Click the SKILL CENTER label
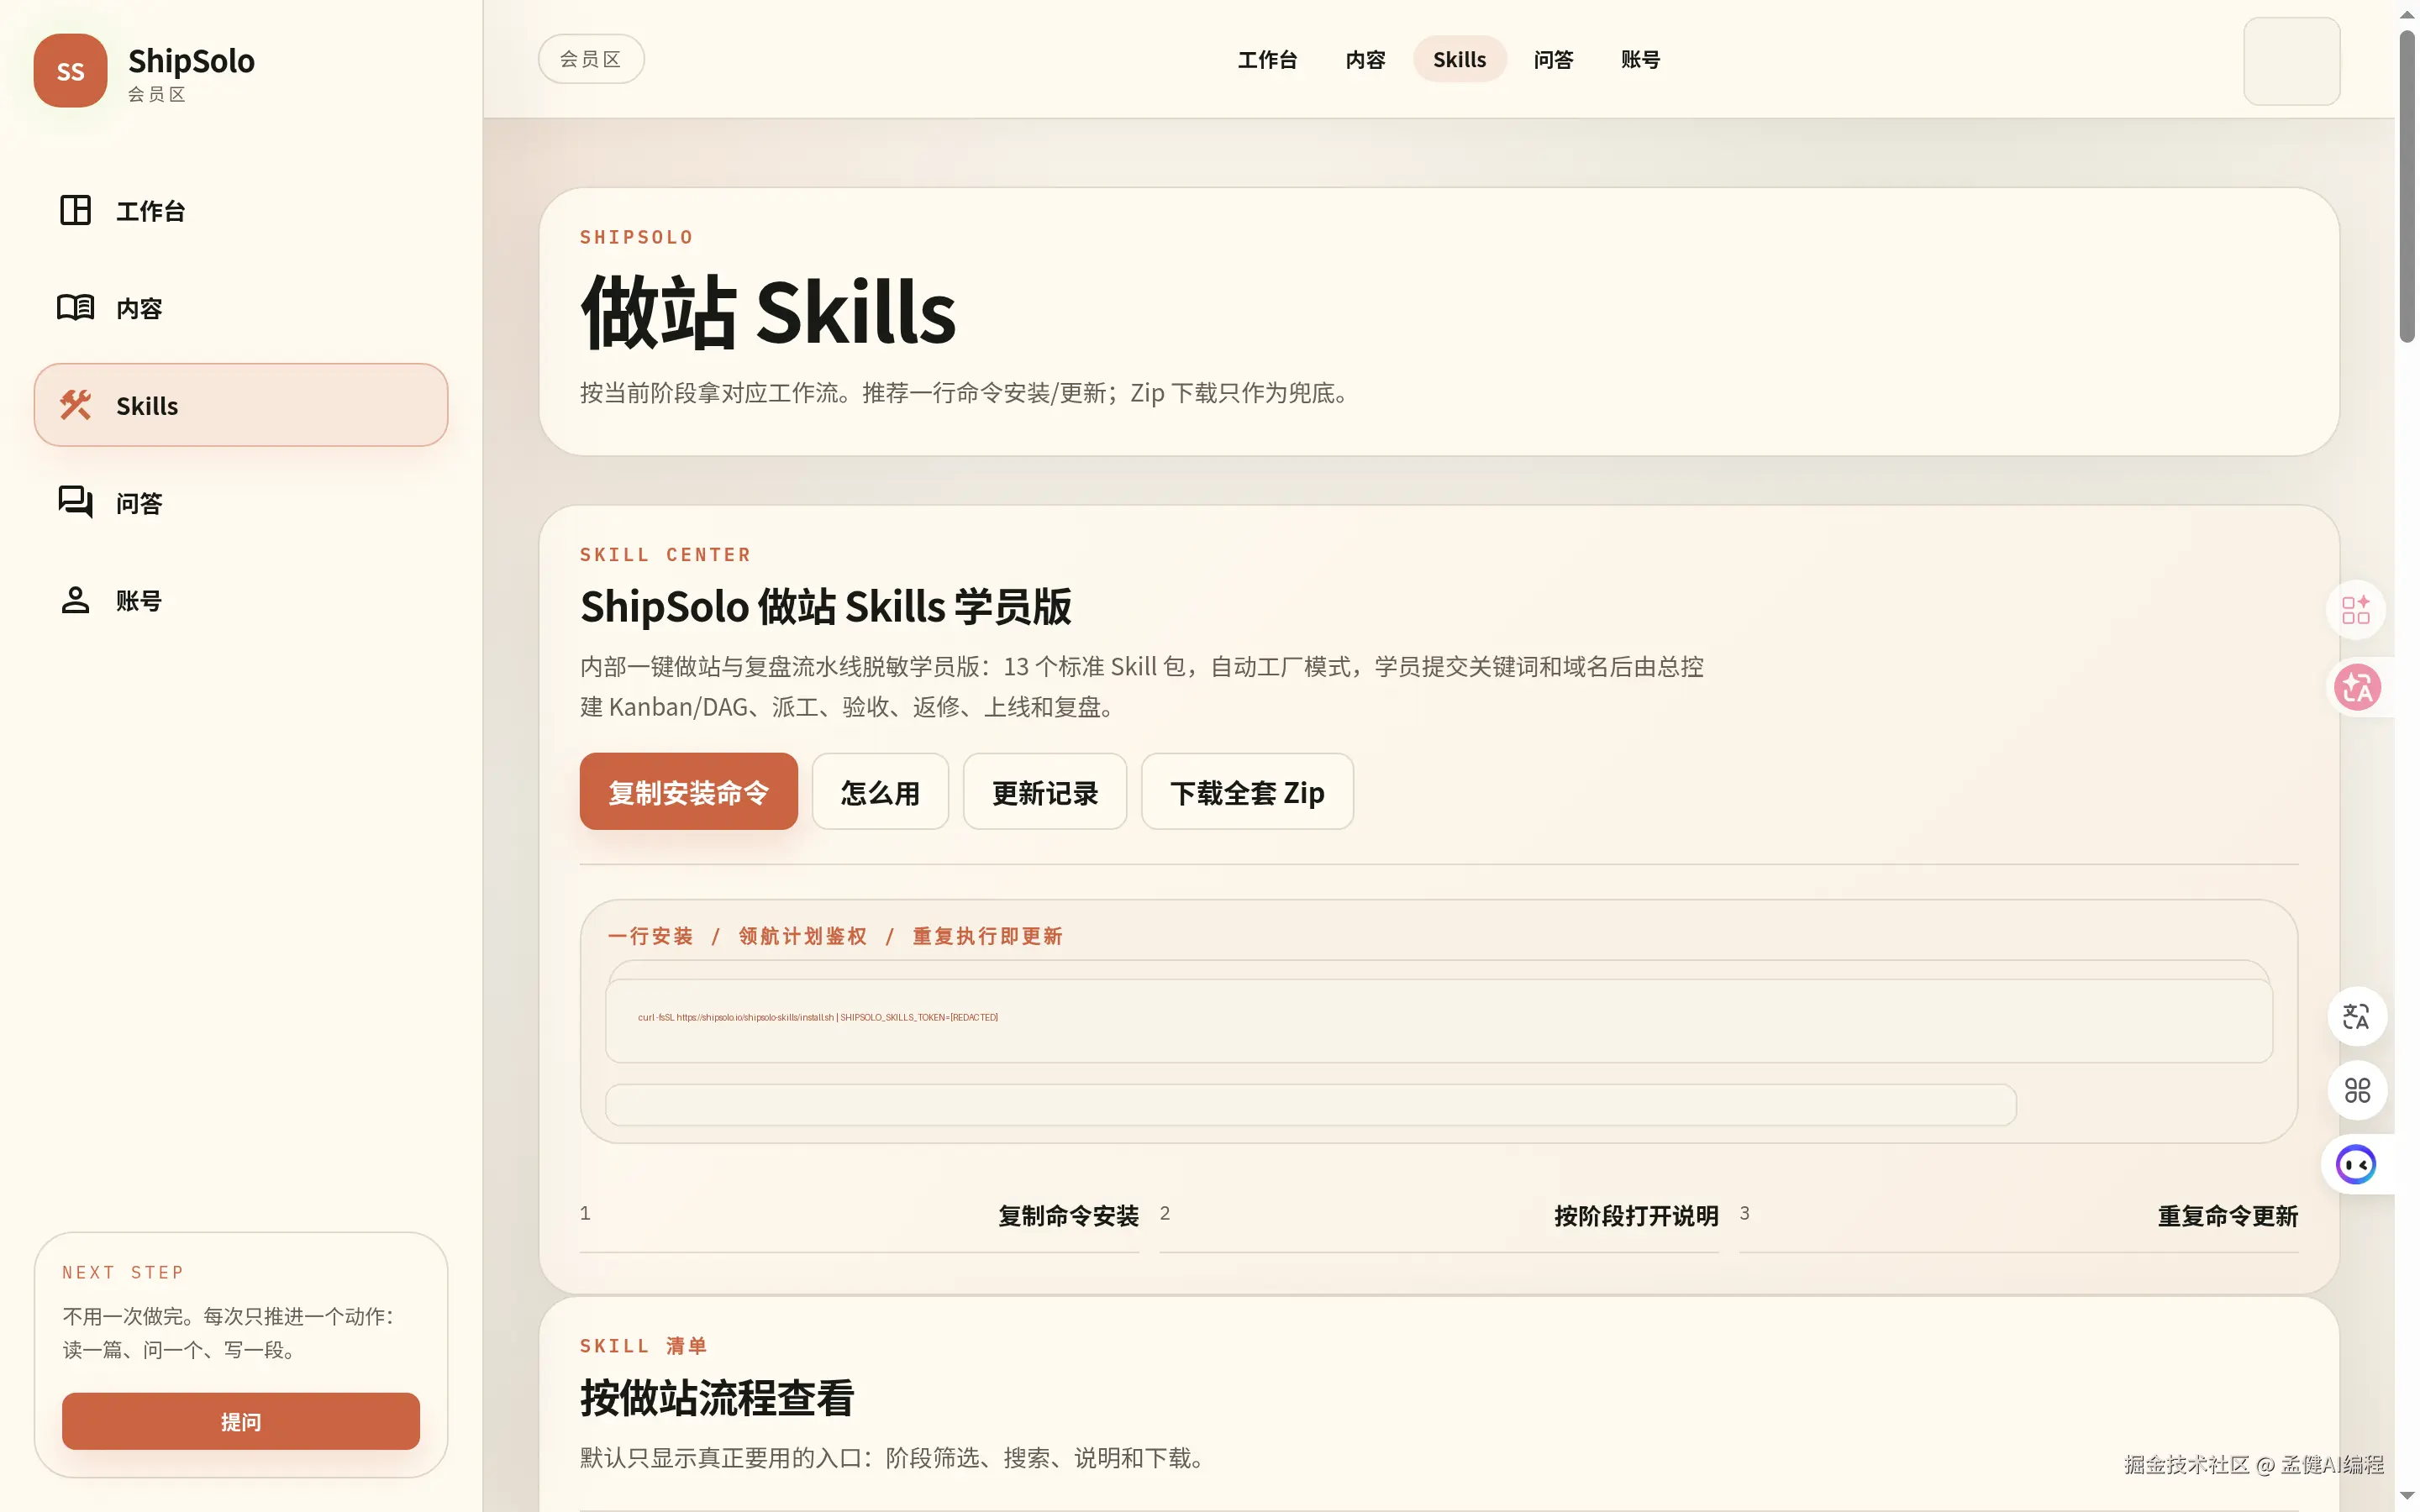Screen dimensions: 2420x1512 point(665,554)
